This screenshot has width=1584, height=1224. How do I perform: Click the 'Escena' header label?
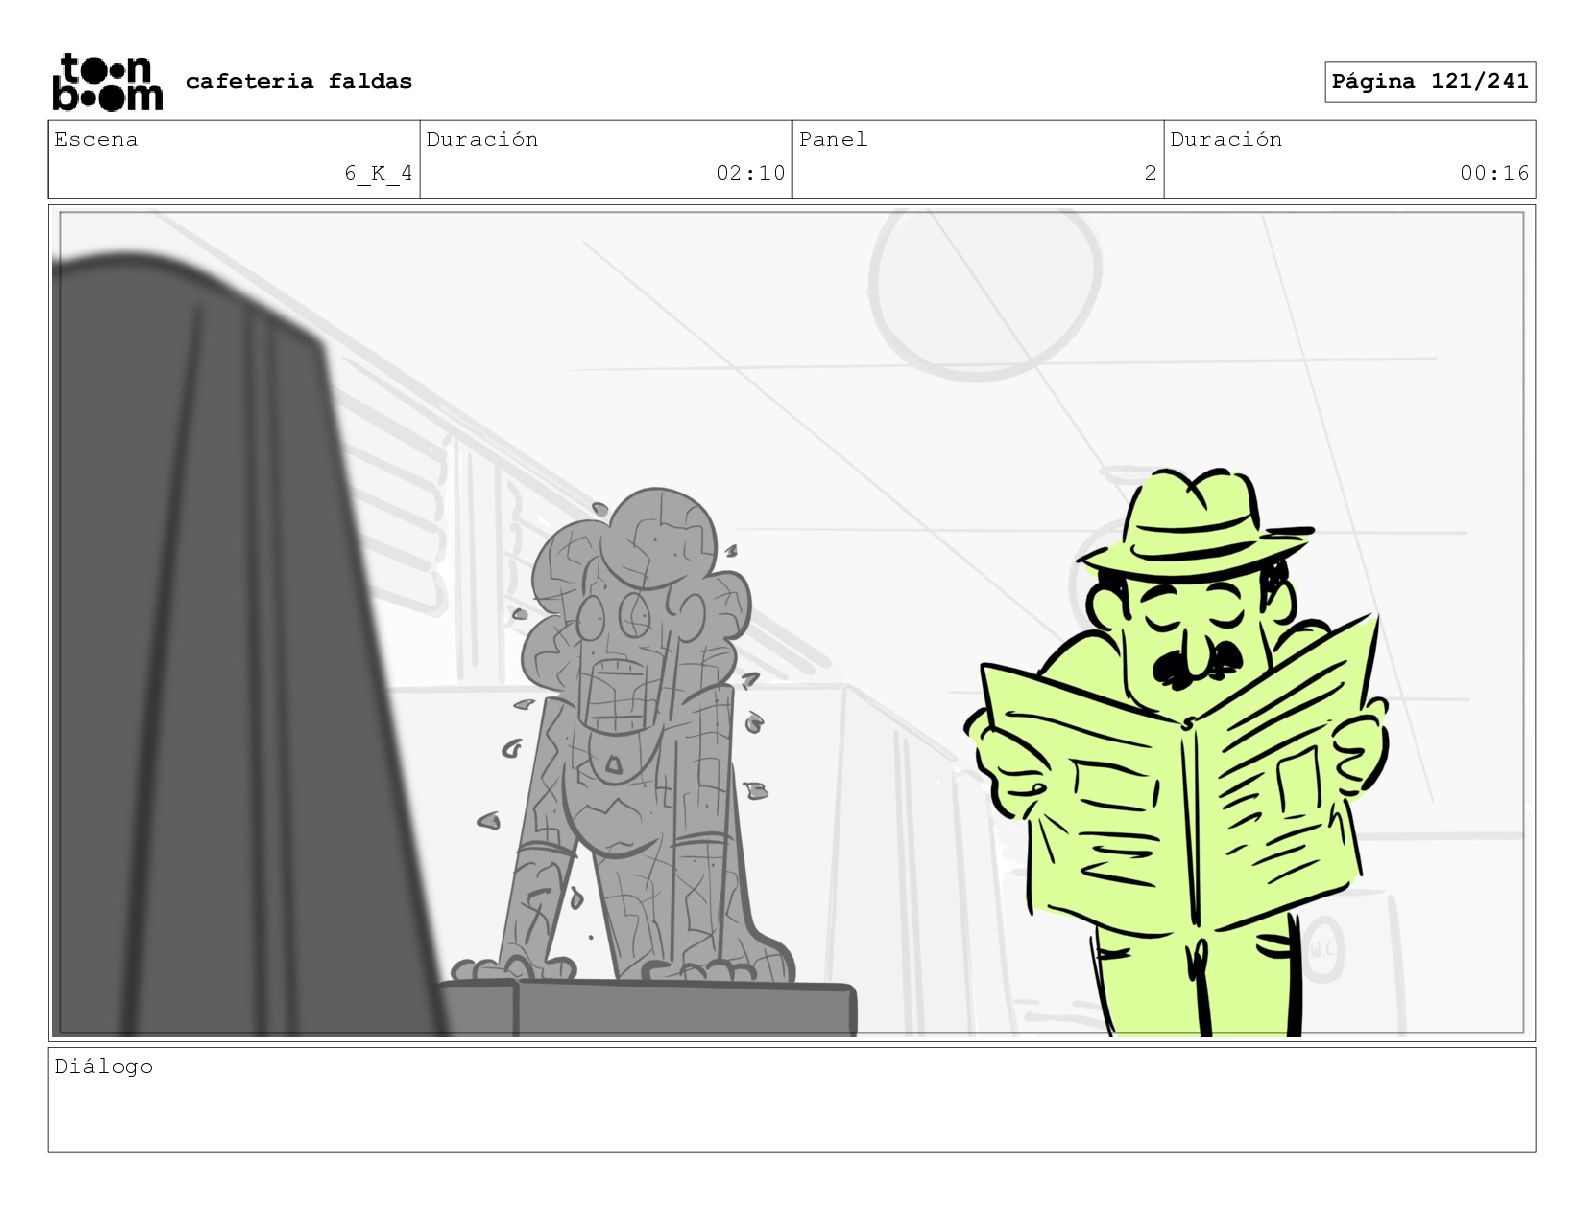pyautogui.click(x=96, y=139)
